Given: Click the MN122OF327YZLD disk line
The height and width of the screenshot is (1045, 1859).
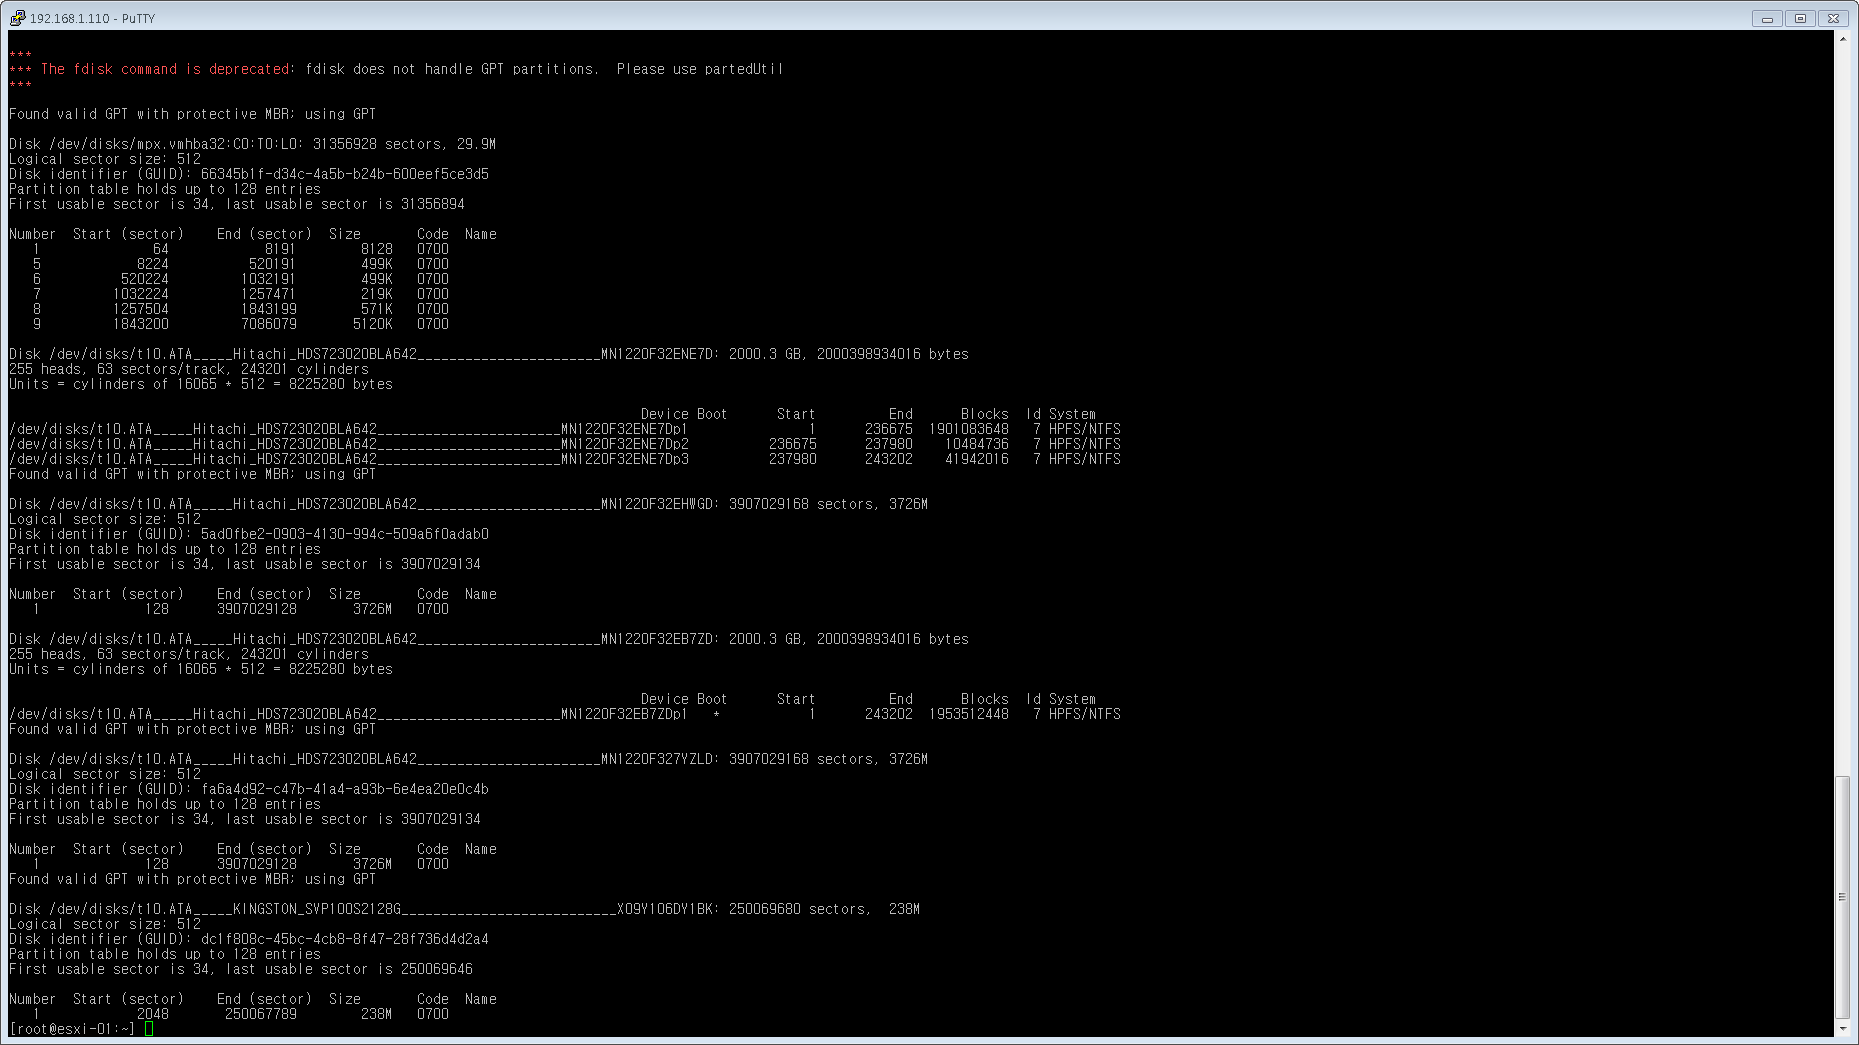Looking at the screenshot, I should [x=469, y=759].
